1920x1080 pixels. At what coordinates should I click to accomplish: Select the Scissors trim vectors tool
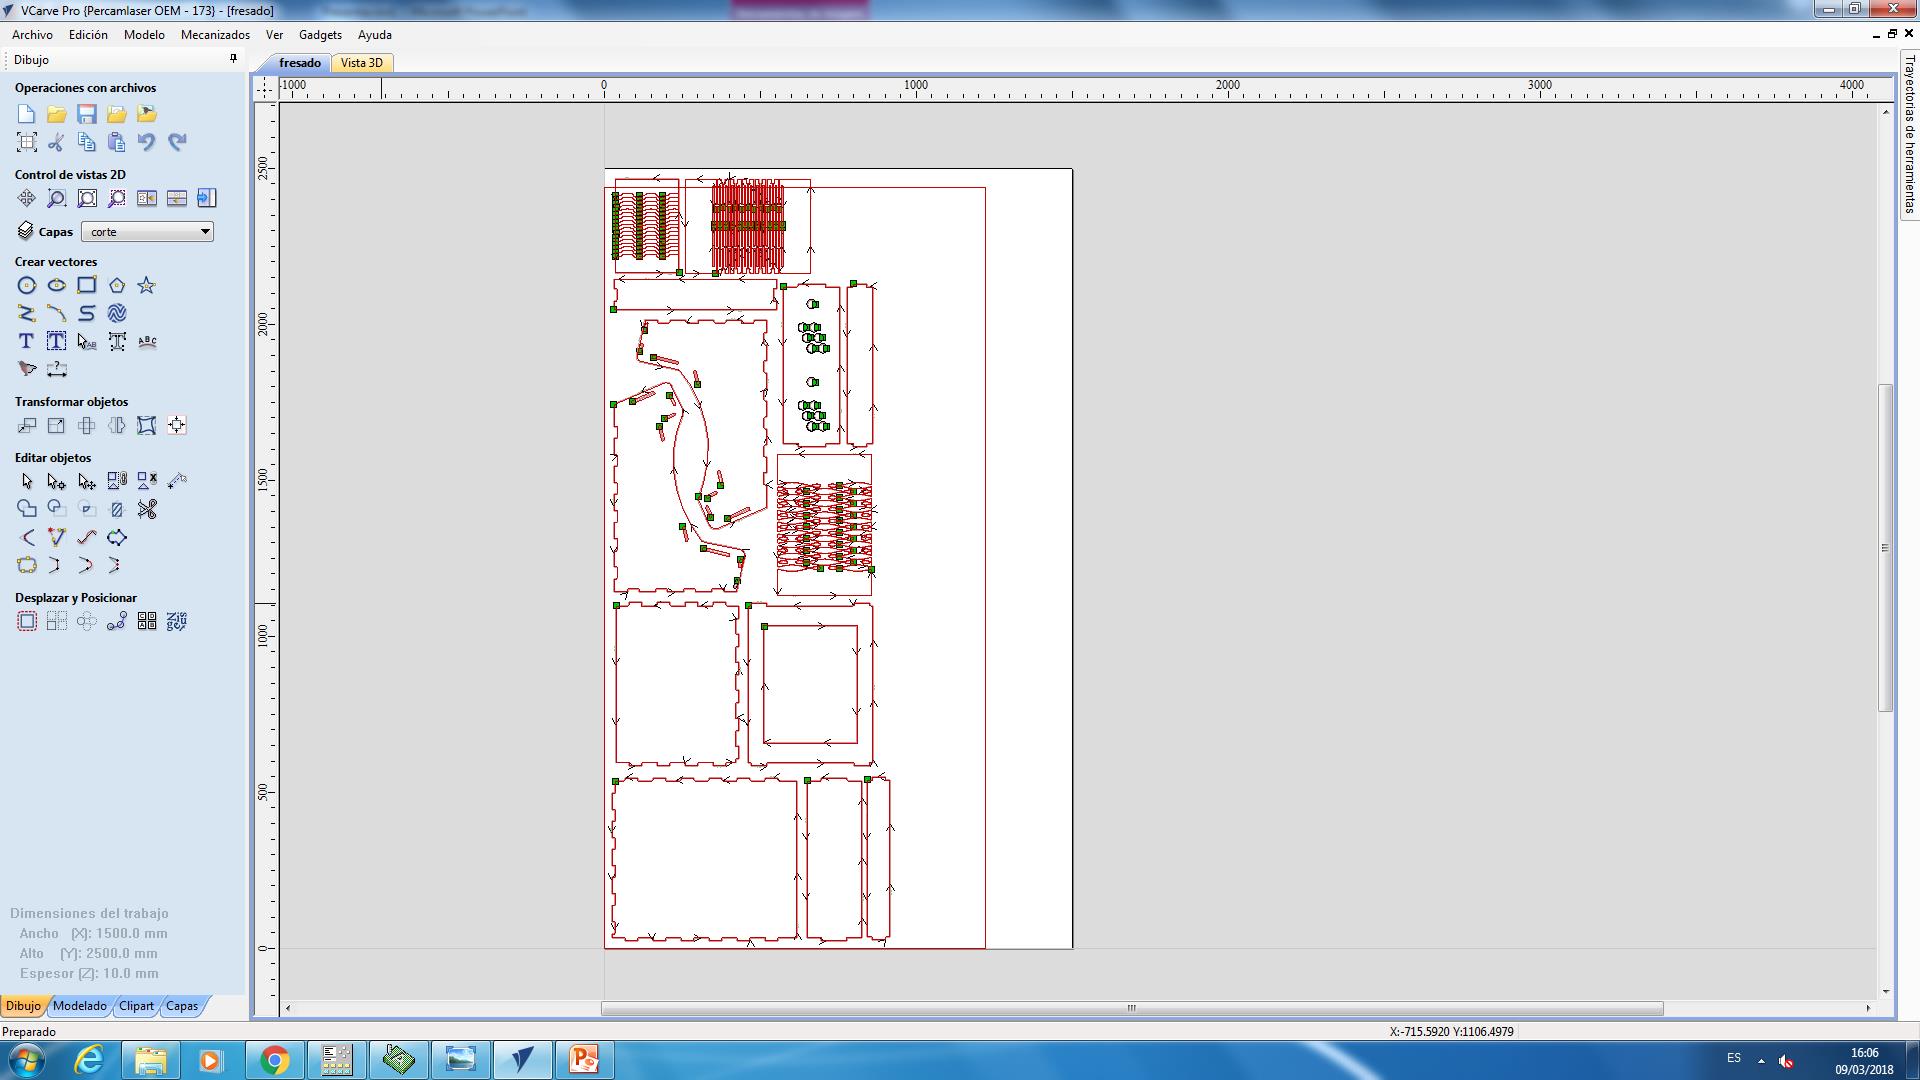(147, 510)
